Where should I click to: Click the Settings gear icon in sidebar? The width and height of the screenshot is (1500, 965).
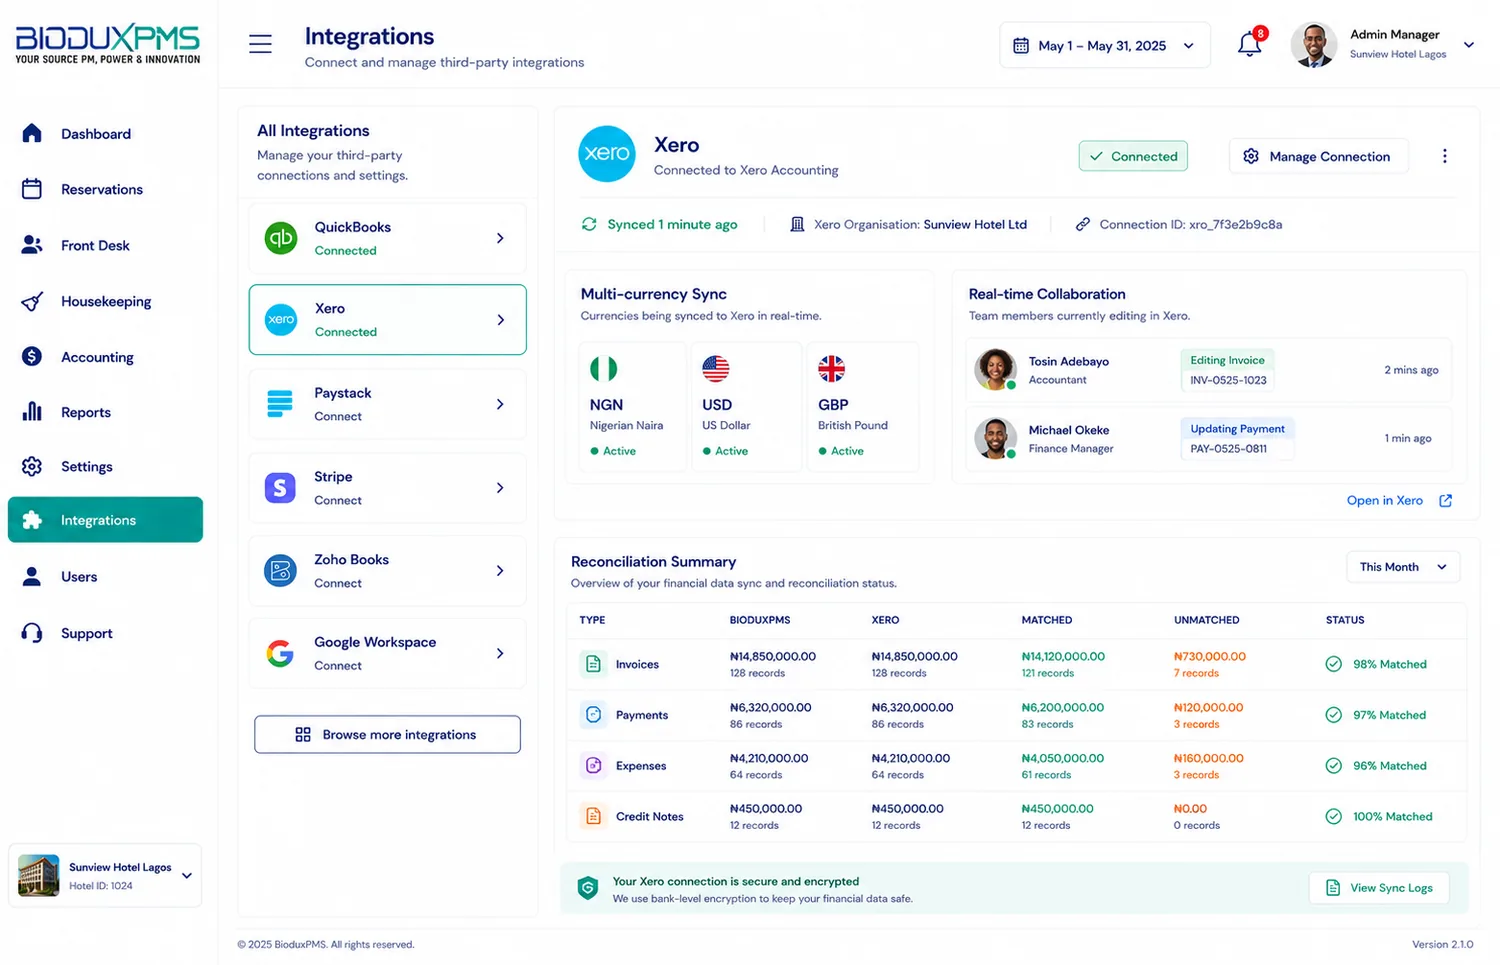click(32, 466)
